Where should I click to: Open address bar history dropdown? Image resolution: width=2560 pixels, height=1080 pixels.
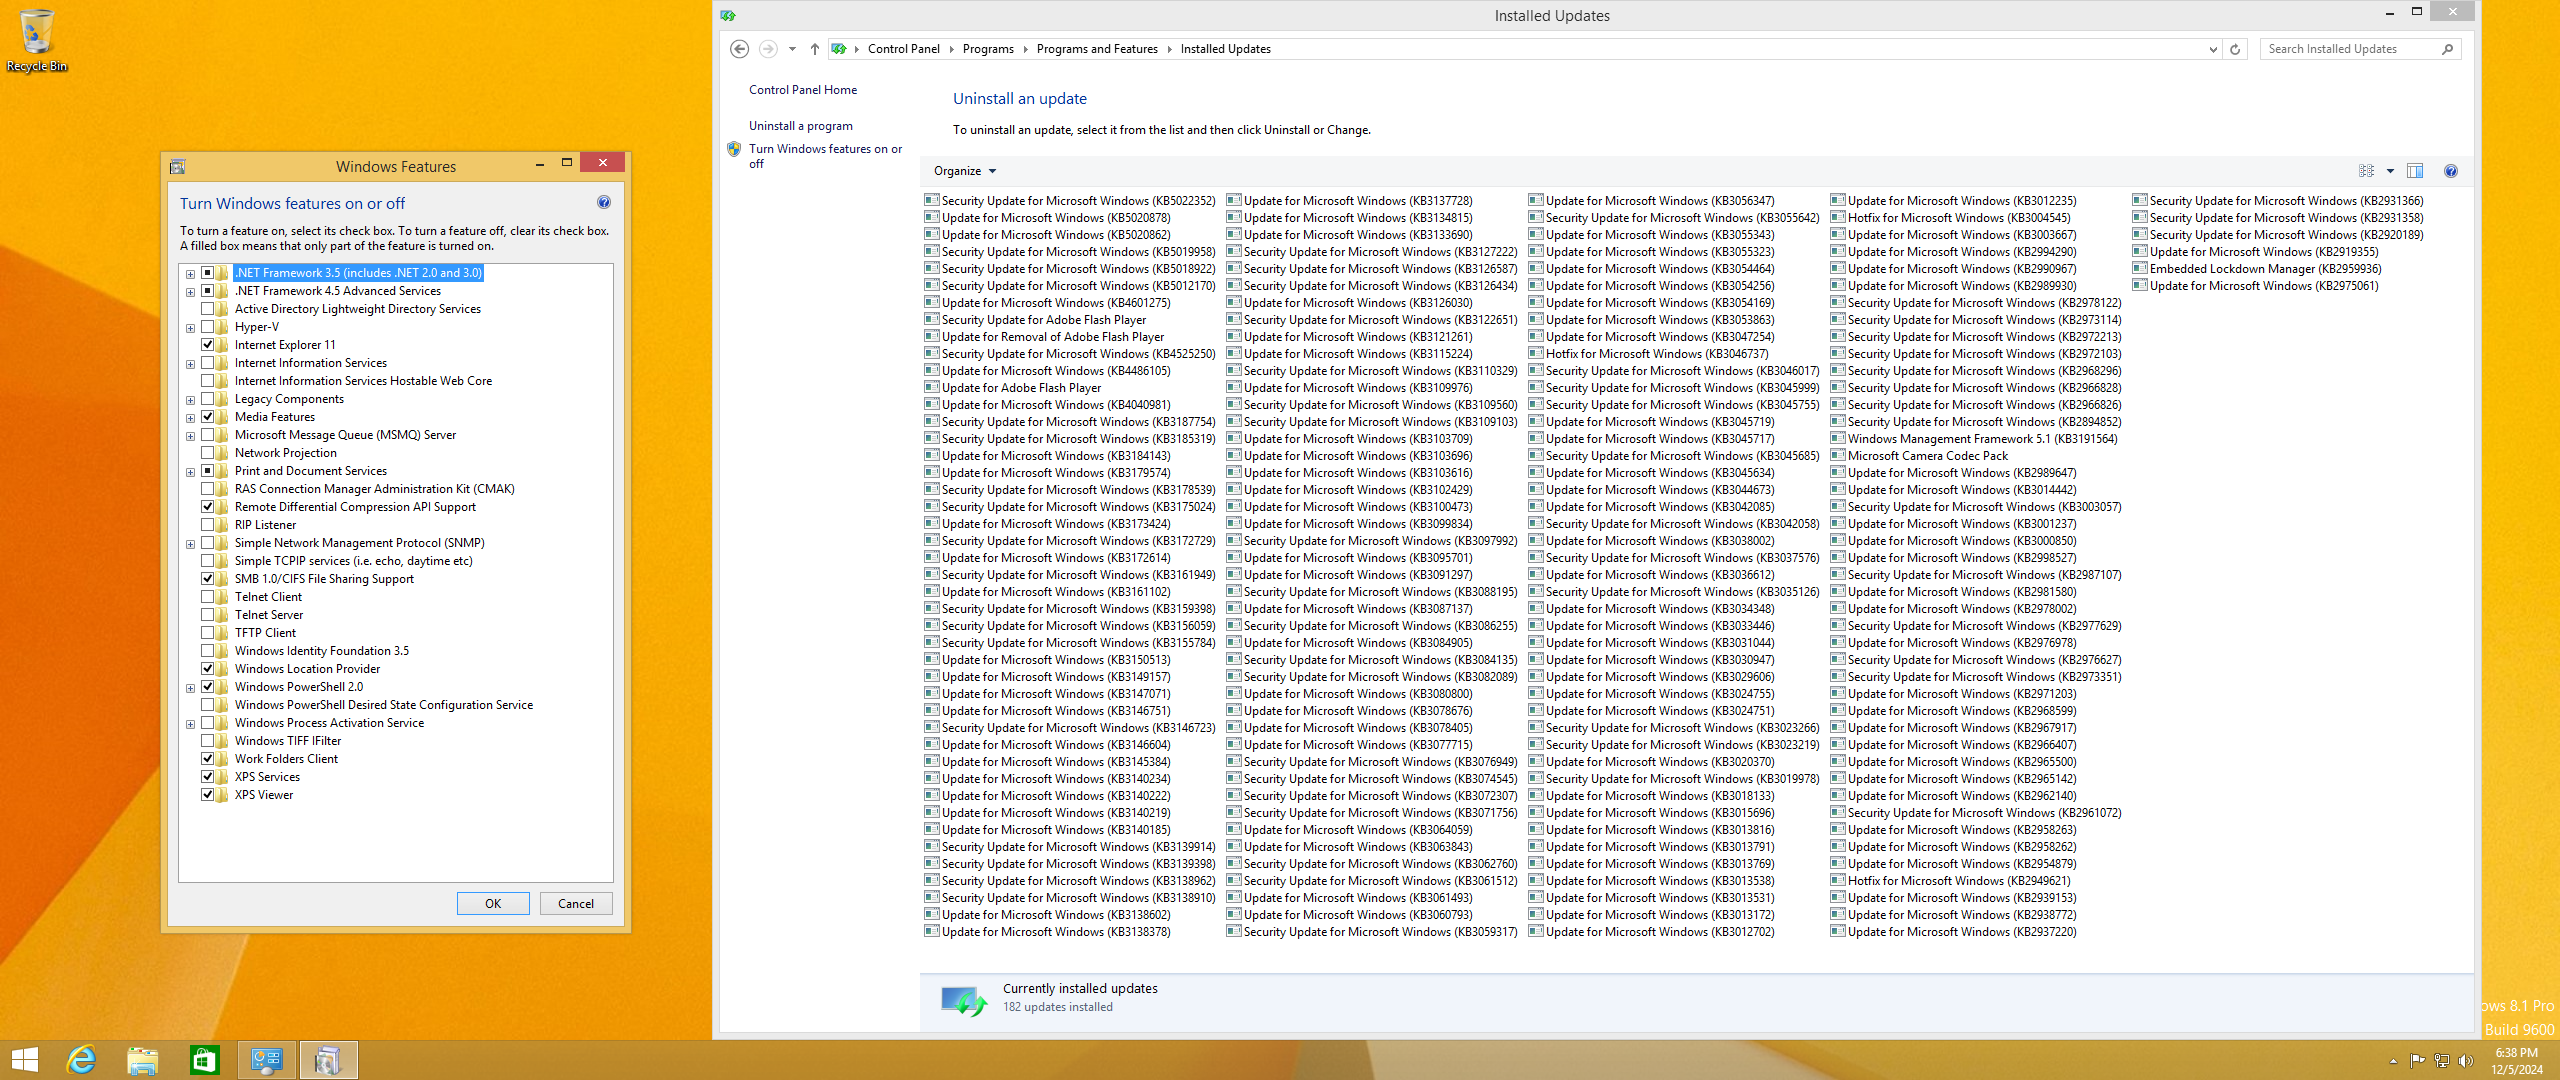[x=2212, y=49]
